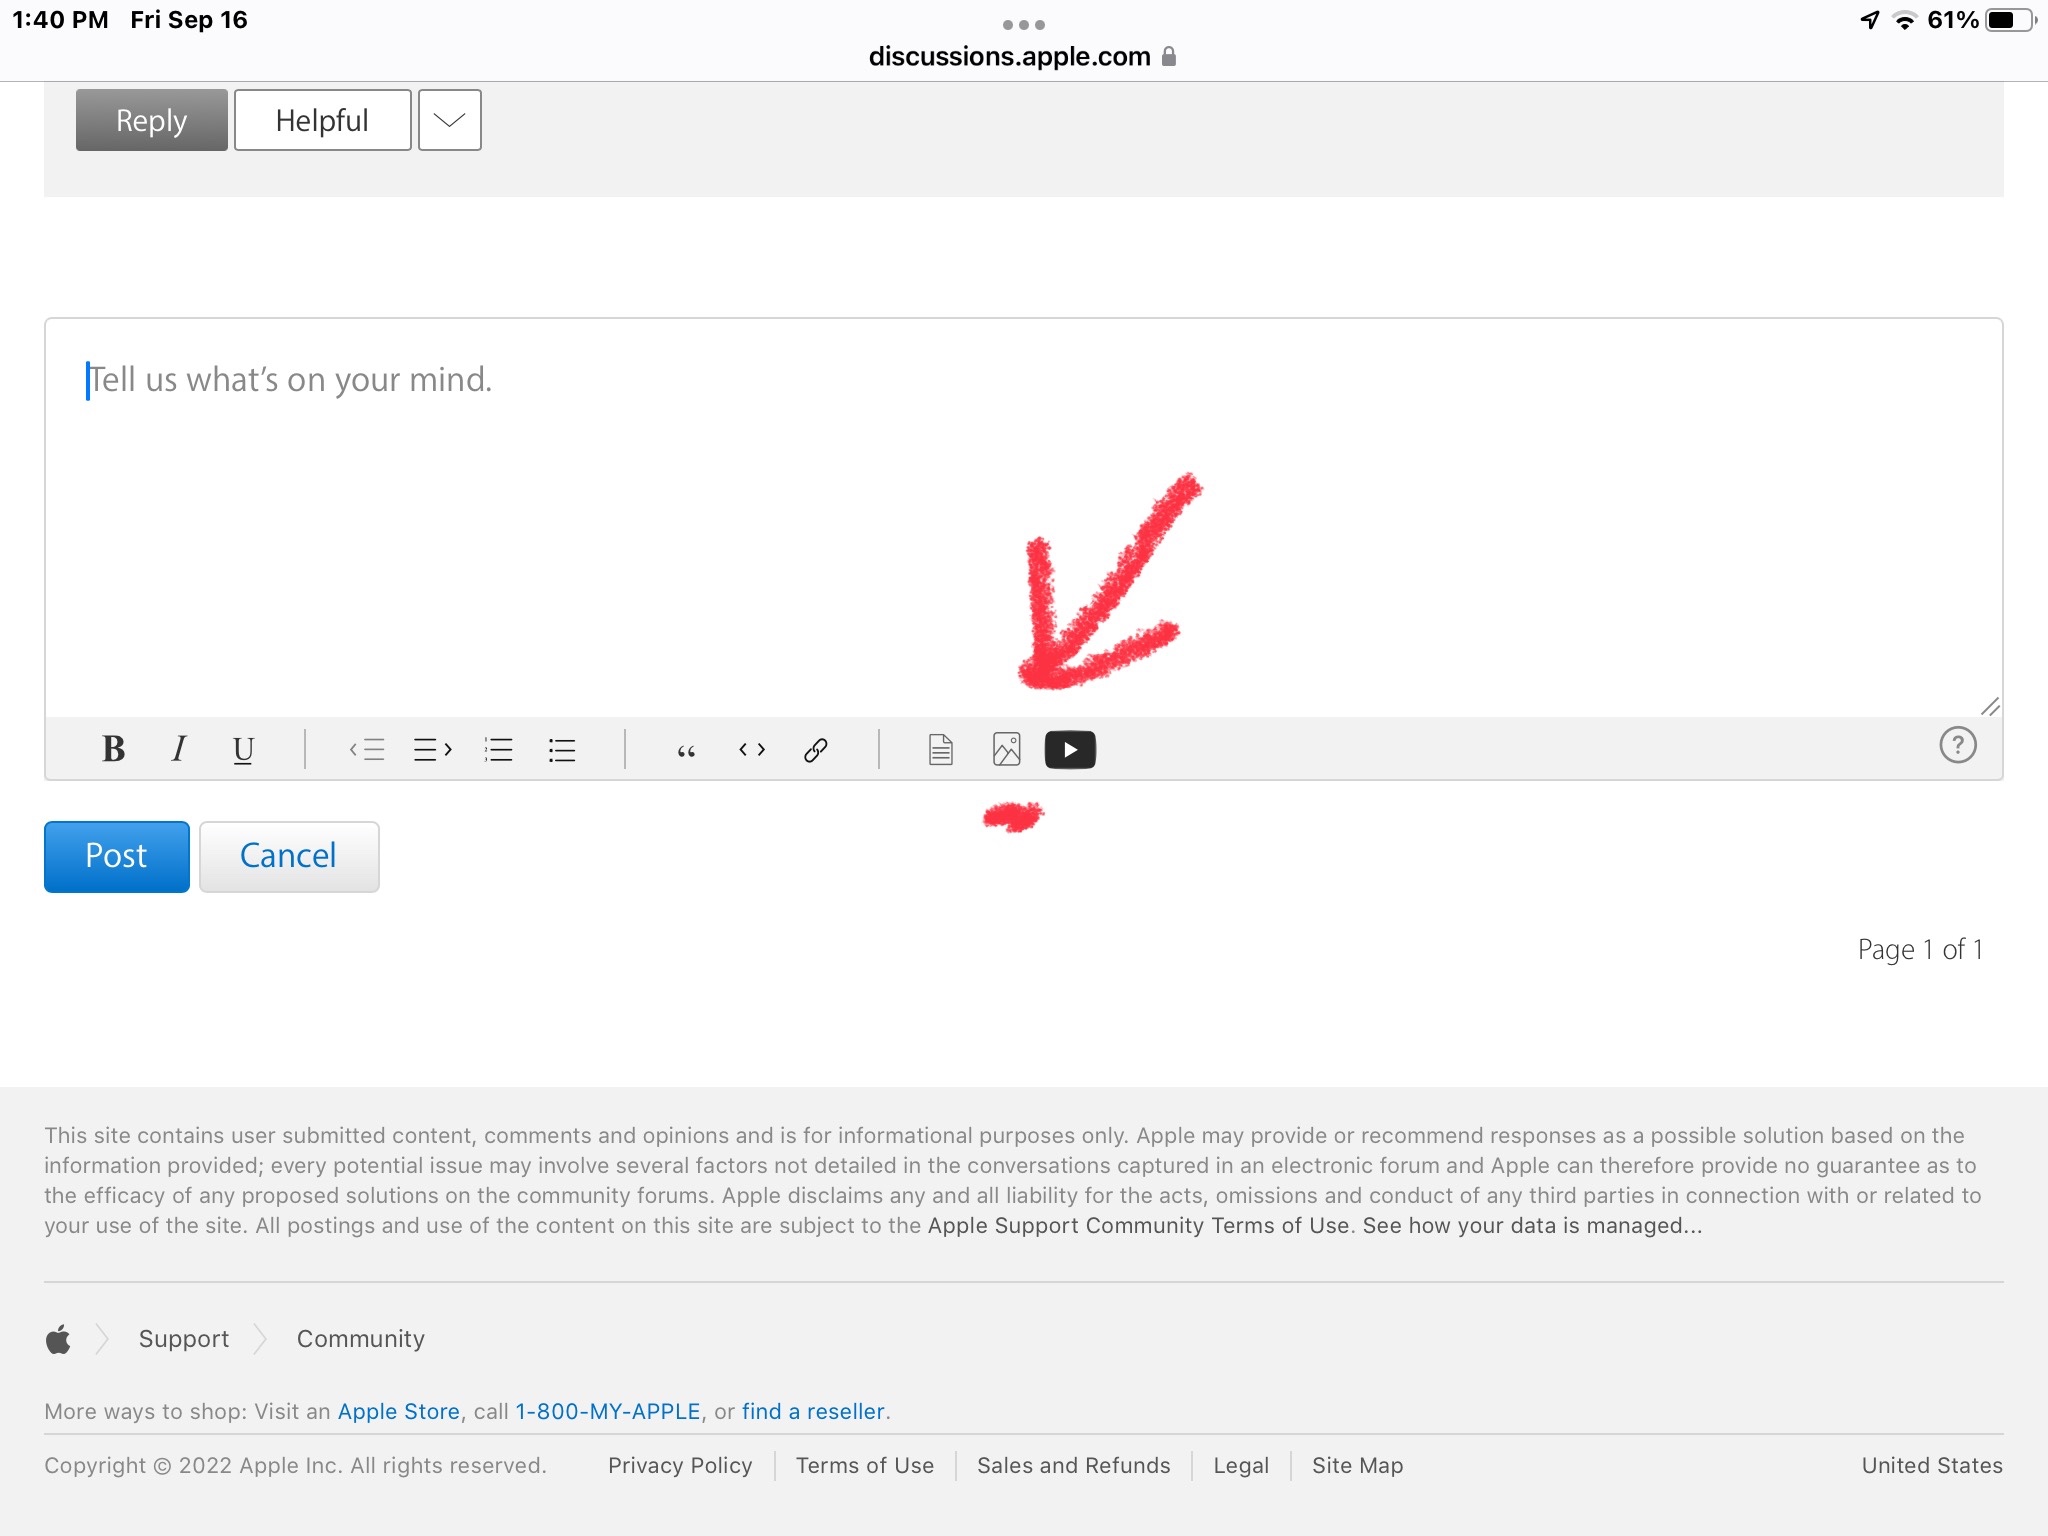
Task: Decrease indent with outdent icon
Action: click(367, 749)
